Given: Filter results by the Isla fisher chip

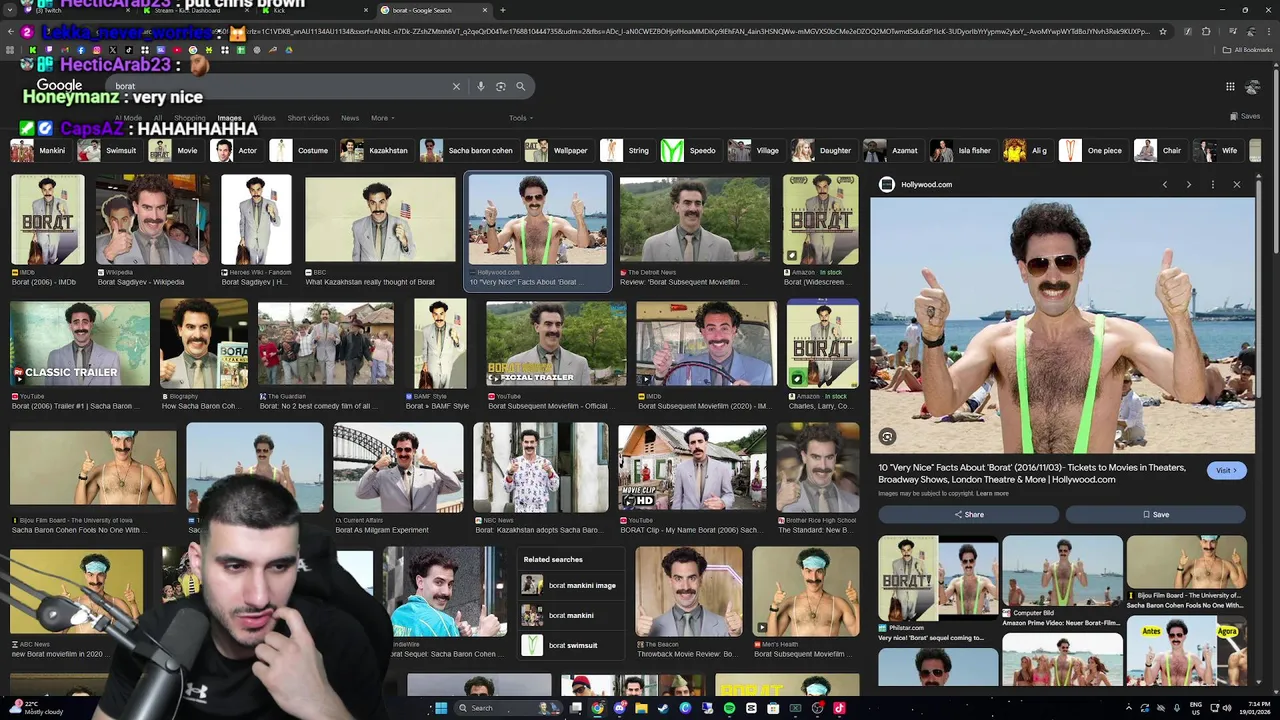Looking at the screenshot, I should [x=961, y=150].
